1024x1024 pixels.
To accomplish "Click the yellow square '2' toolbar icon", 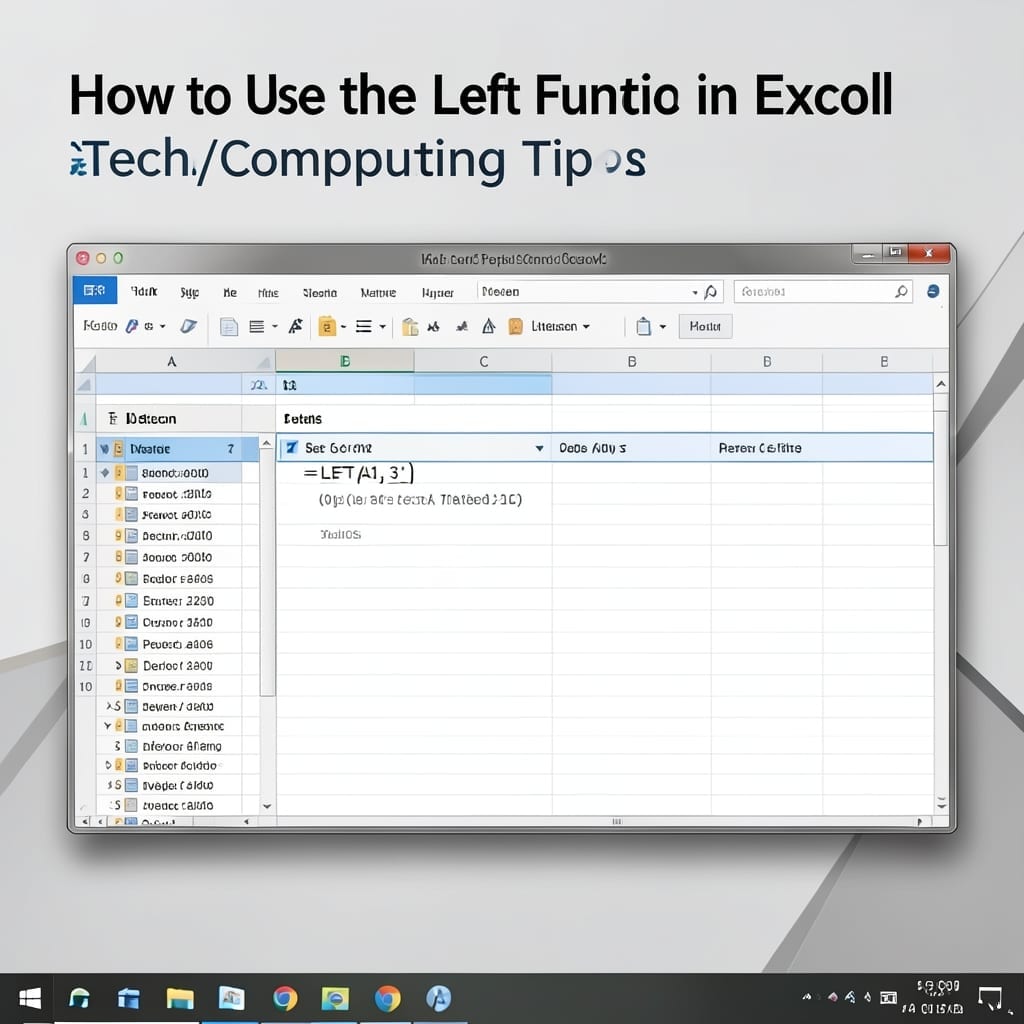I will pos(327,326).
